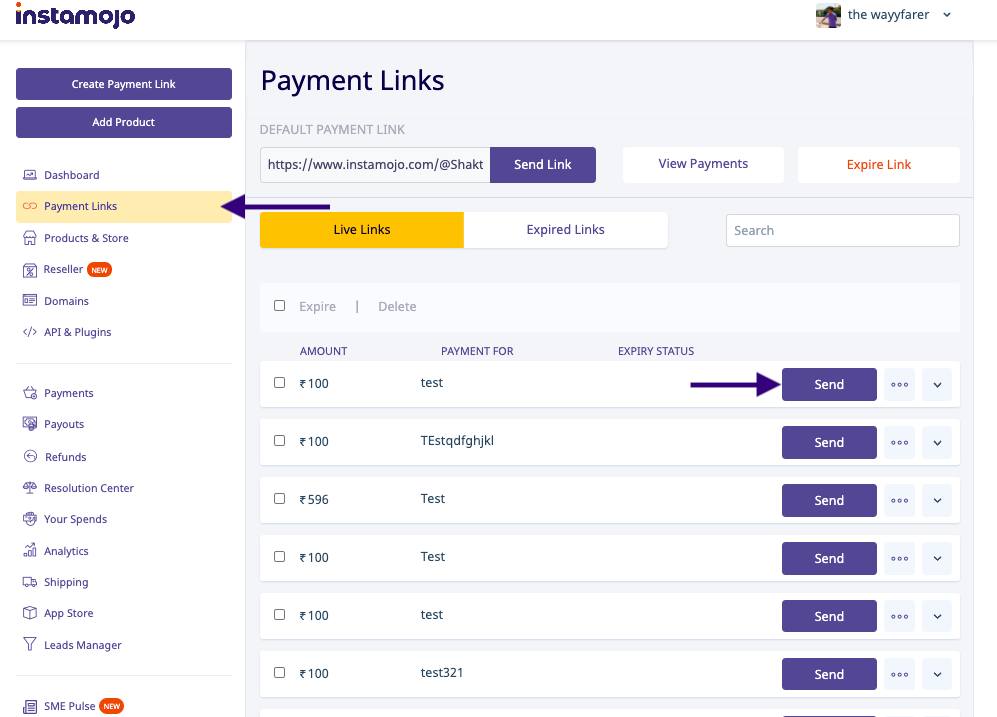
Task: Check the TEstqdfghjkl row checkbox
Action: 279,440
